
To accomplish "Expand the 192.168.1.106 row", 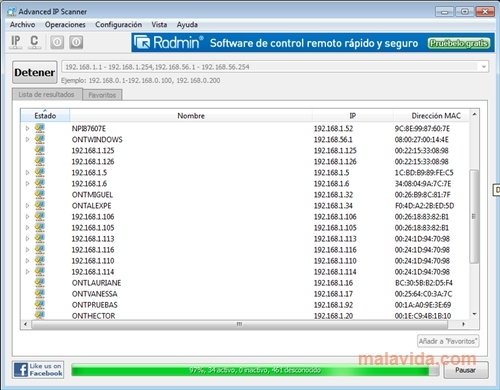I will 27,216.
